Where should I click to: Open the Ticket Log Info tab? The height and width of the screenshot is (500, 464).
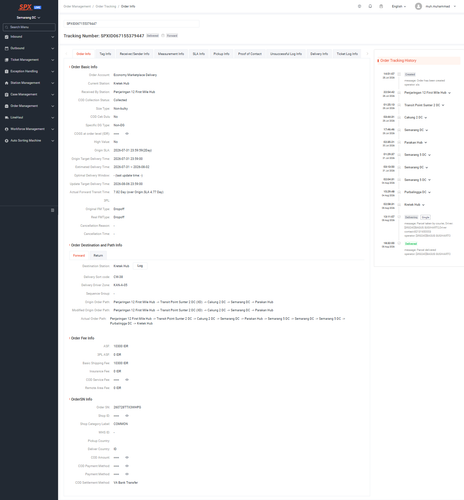point(347,54)
